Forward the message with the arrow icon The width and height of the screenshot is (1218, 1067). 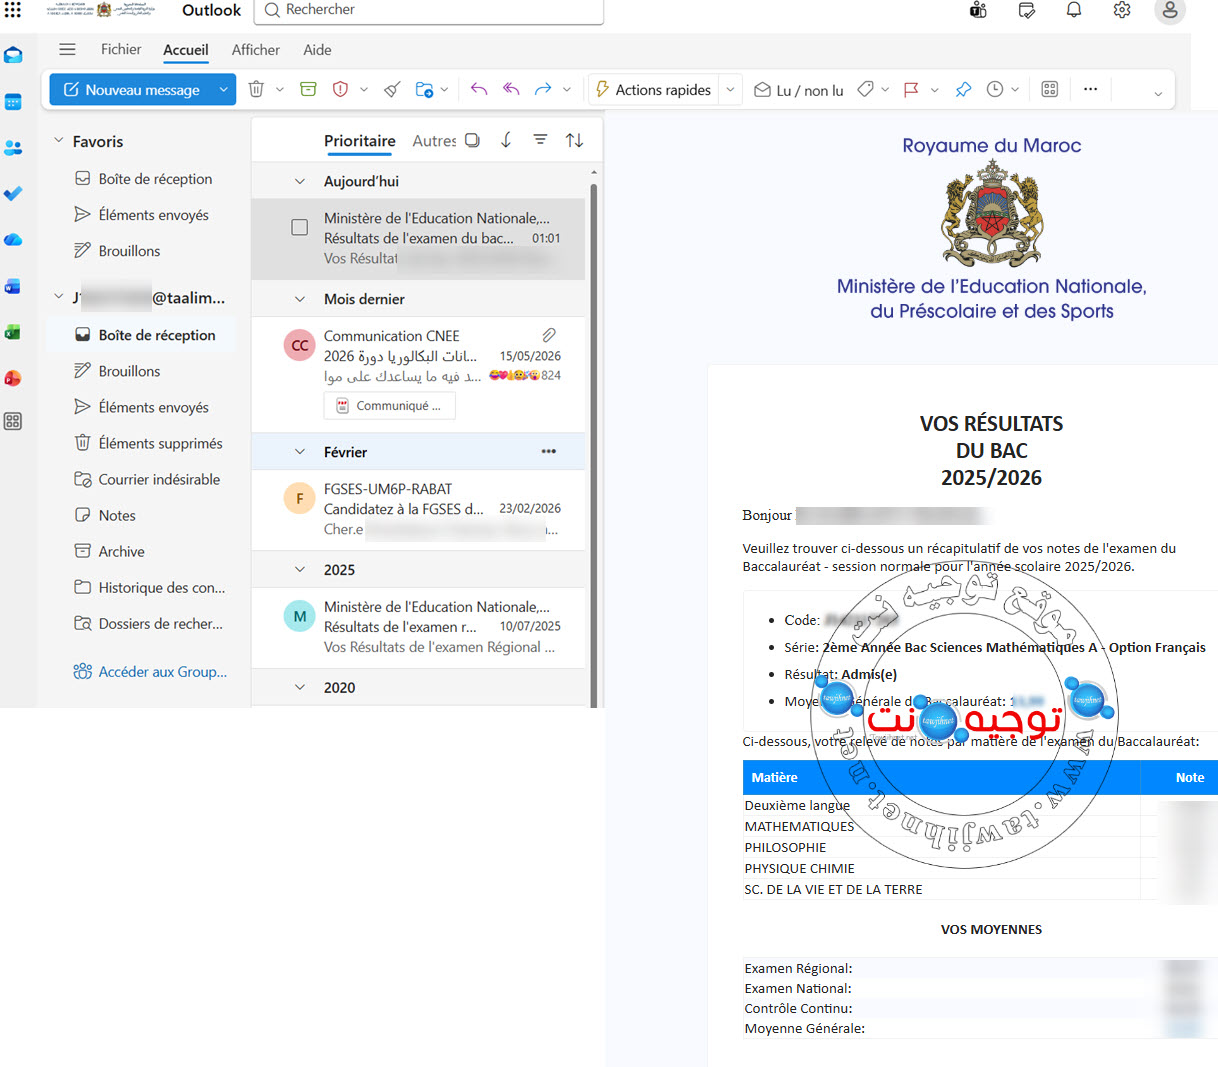tap(543, 89)
